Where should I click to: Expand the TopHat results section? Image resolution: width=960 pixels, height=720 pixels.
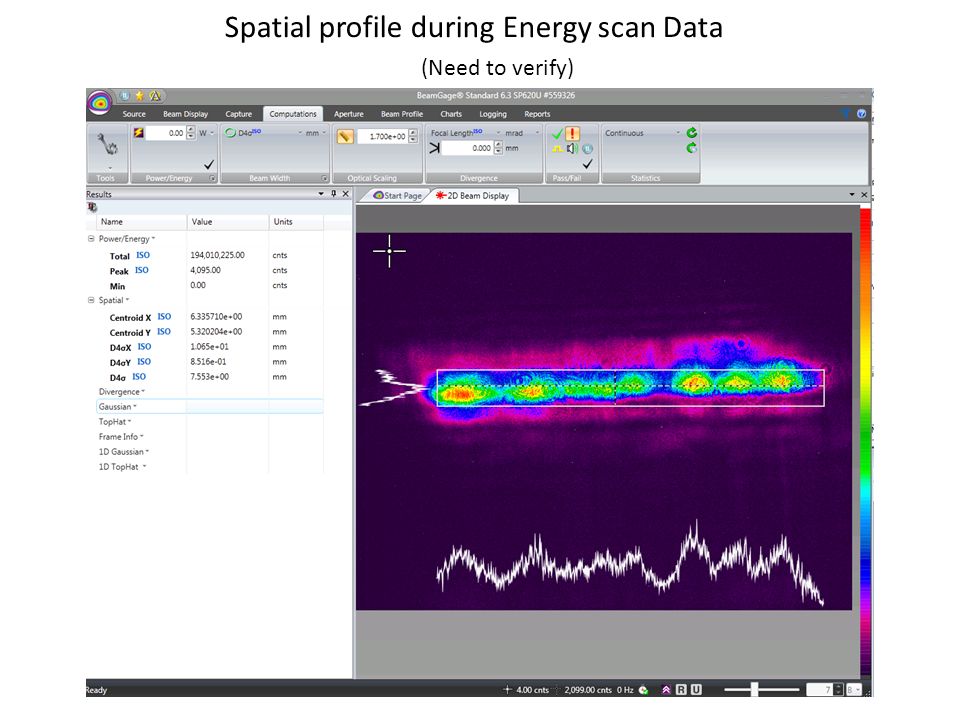tap(114, 422)
